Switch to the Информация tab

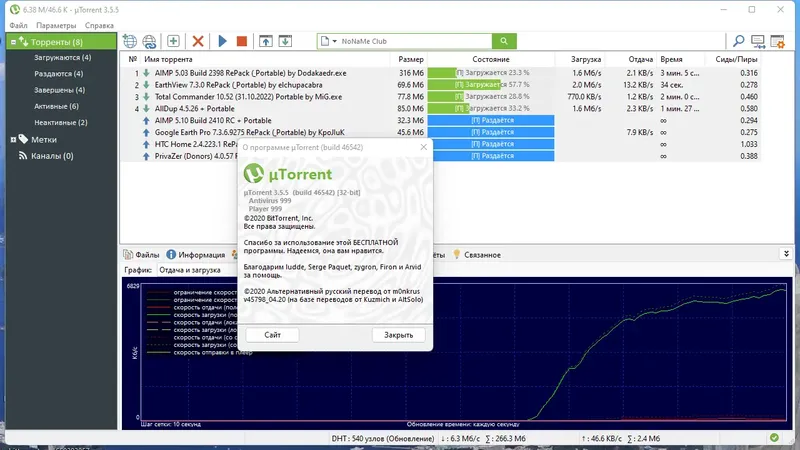[196, 255]
